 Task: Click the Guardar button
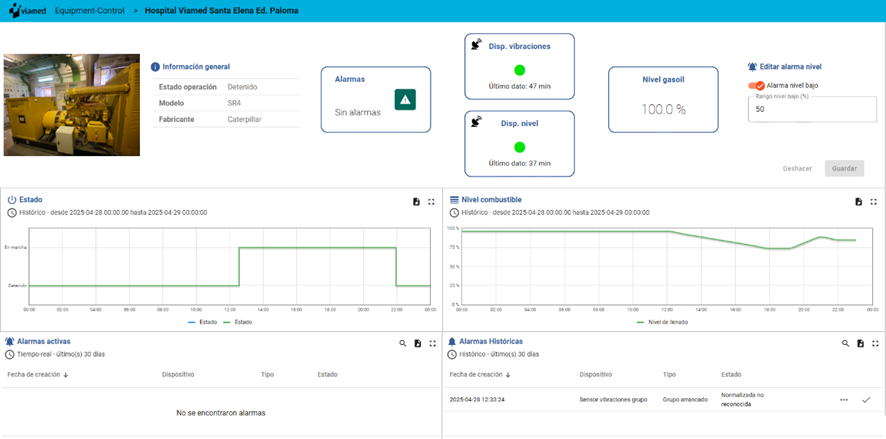click(844, 168)
